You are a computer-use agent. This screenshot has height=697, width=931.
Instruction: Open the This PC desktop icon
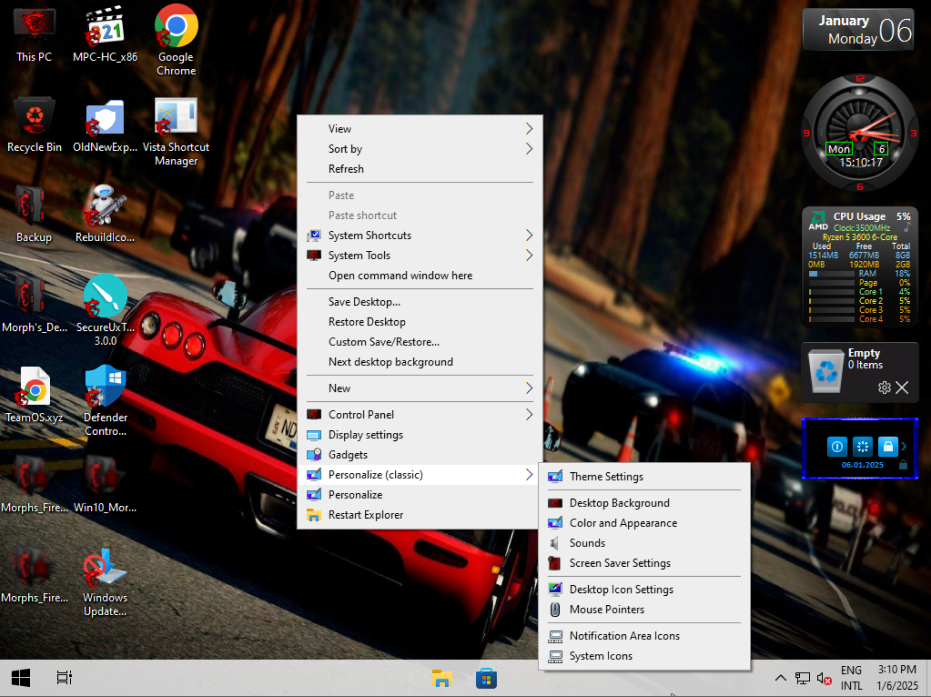pos(34,35)
